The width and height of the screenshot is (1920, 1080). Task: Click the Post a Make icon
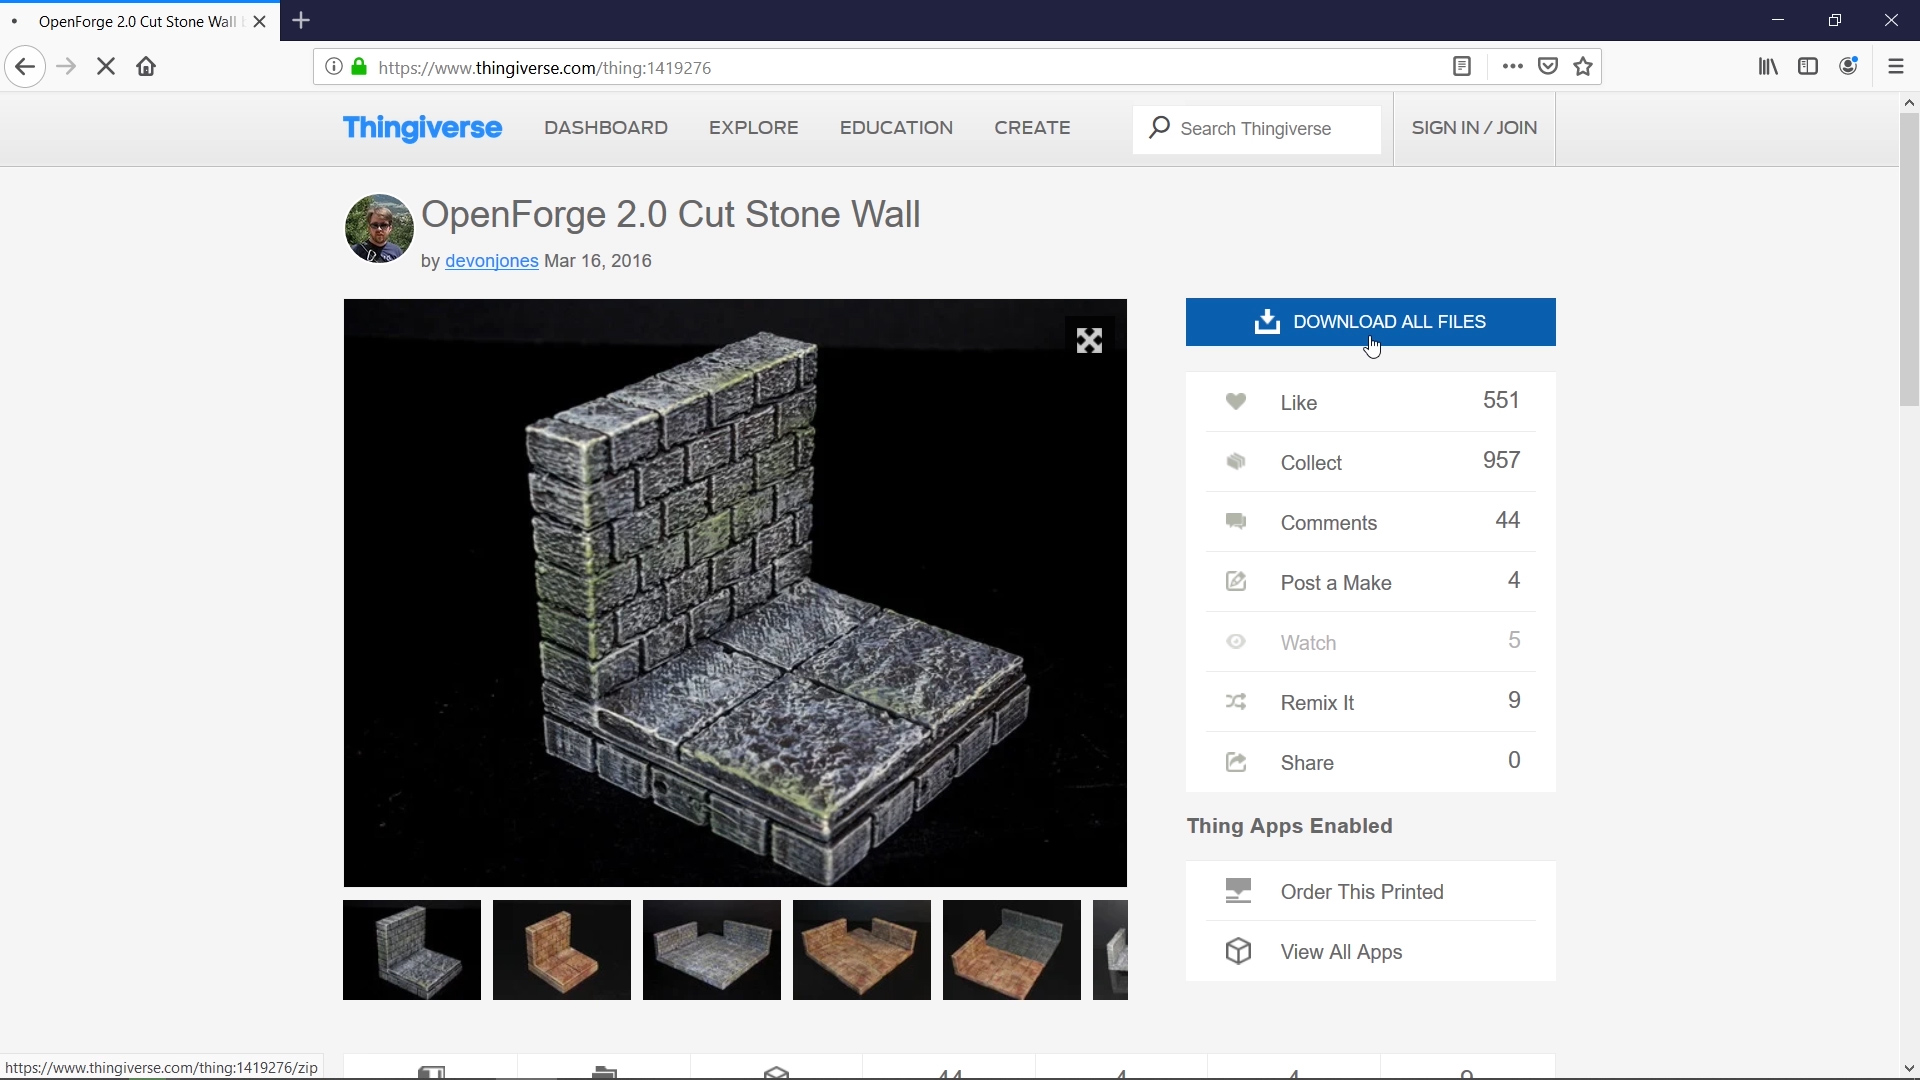pos(1234,582)
